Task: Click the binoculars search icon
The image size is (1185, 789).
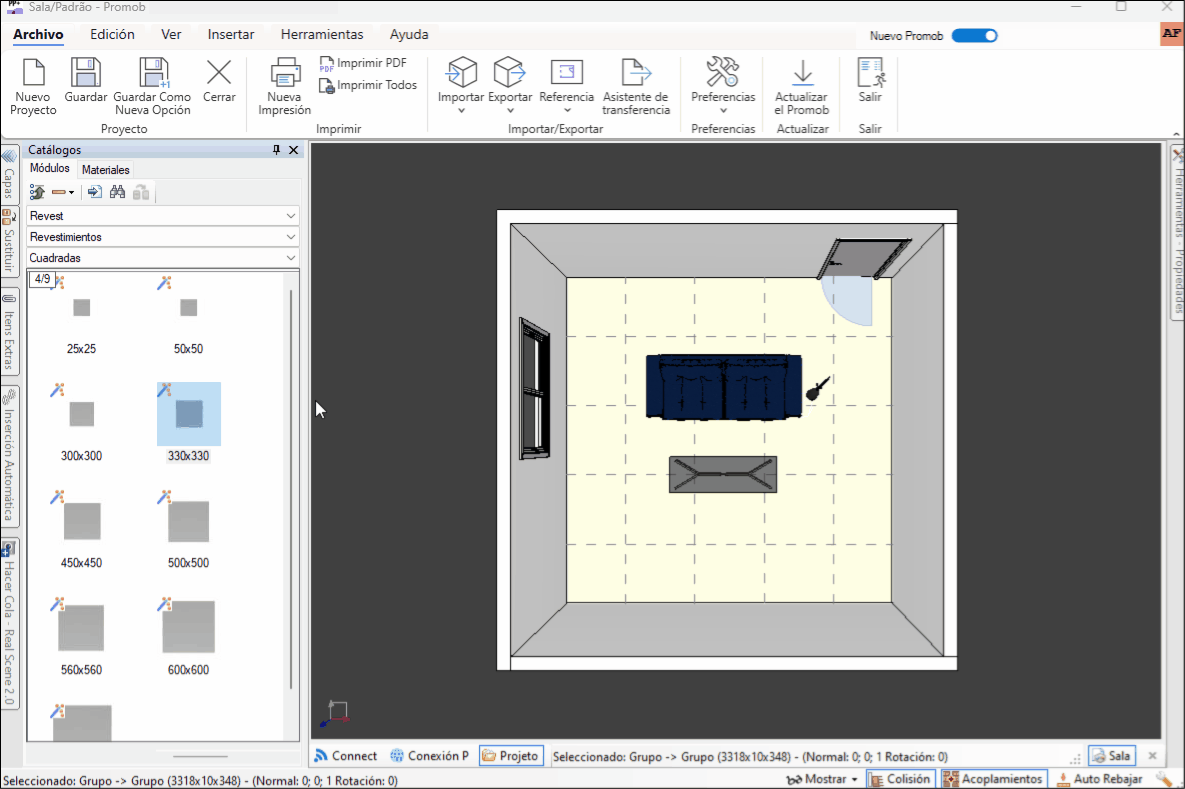Action: 117,192
